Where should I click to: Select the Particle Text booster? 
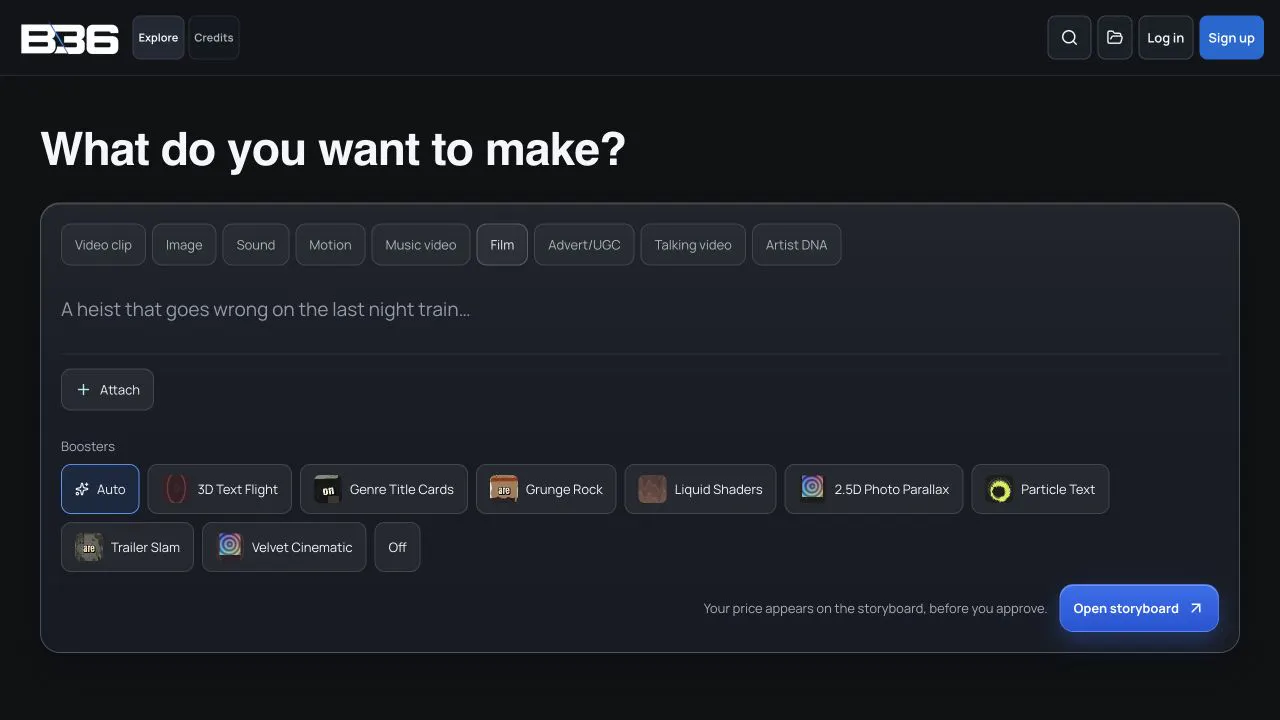pos(1040,489)
